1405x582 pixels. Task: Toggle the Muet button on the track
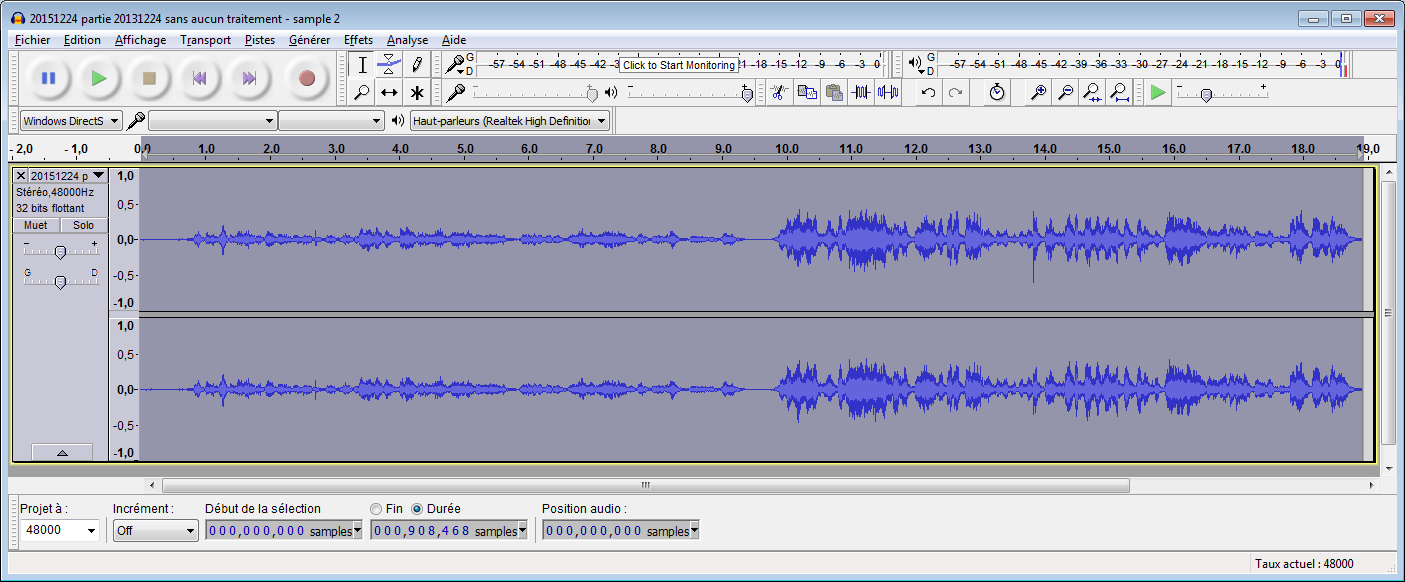(x=35, y=225)
